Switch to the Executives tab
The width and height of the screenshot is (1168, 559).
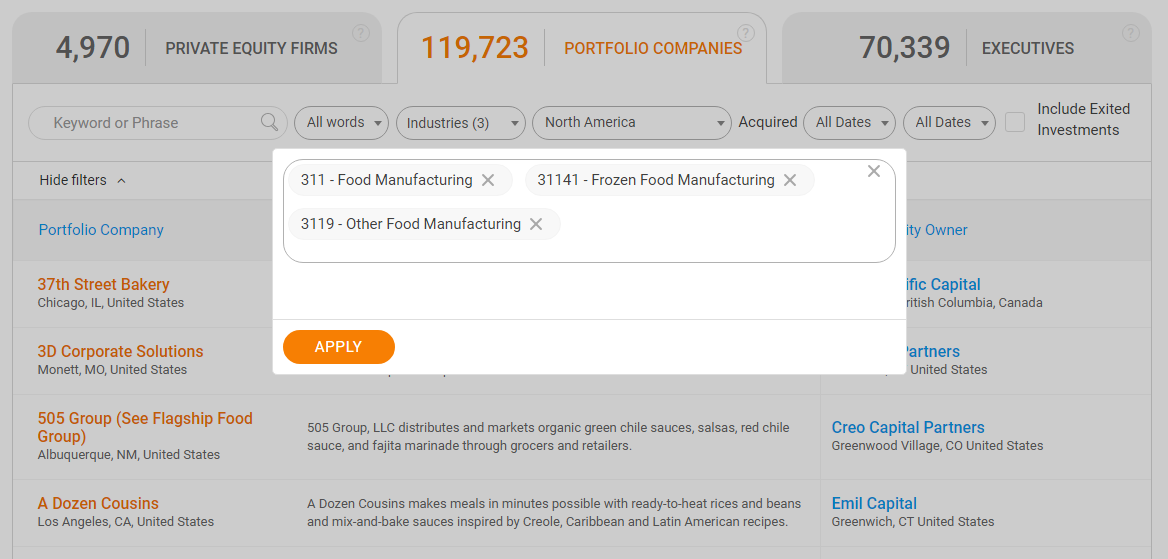tap(966, 48)
